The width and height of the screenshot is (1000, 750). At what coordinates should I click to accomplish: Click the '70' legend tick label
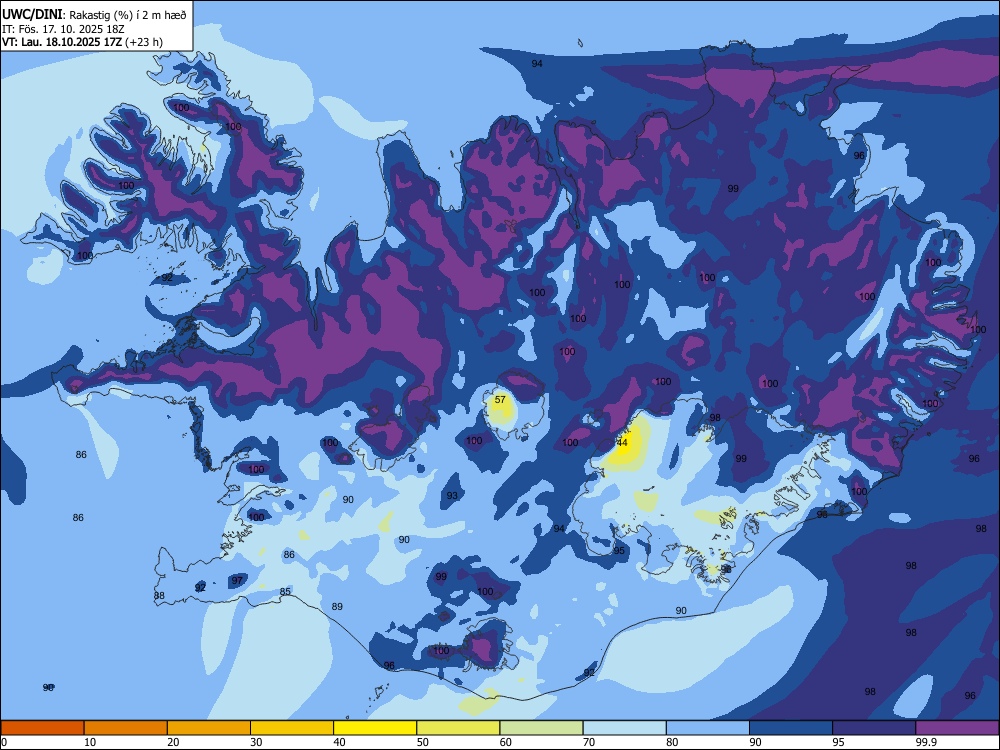coord(589,742)
